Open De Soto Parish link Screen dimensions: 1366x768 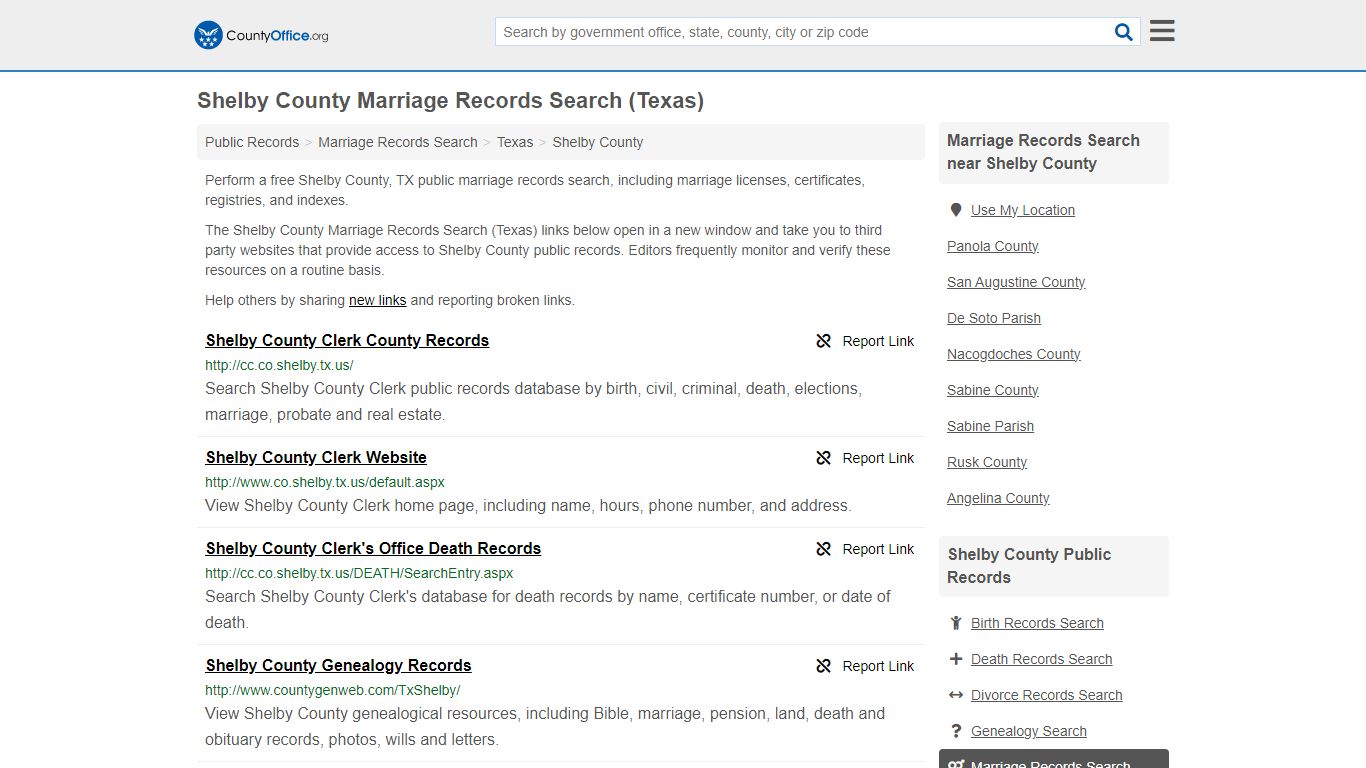[x=994, y=318]
